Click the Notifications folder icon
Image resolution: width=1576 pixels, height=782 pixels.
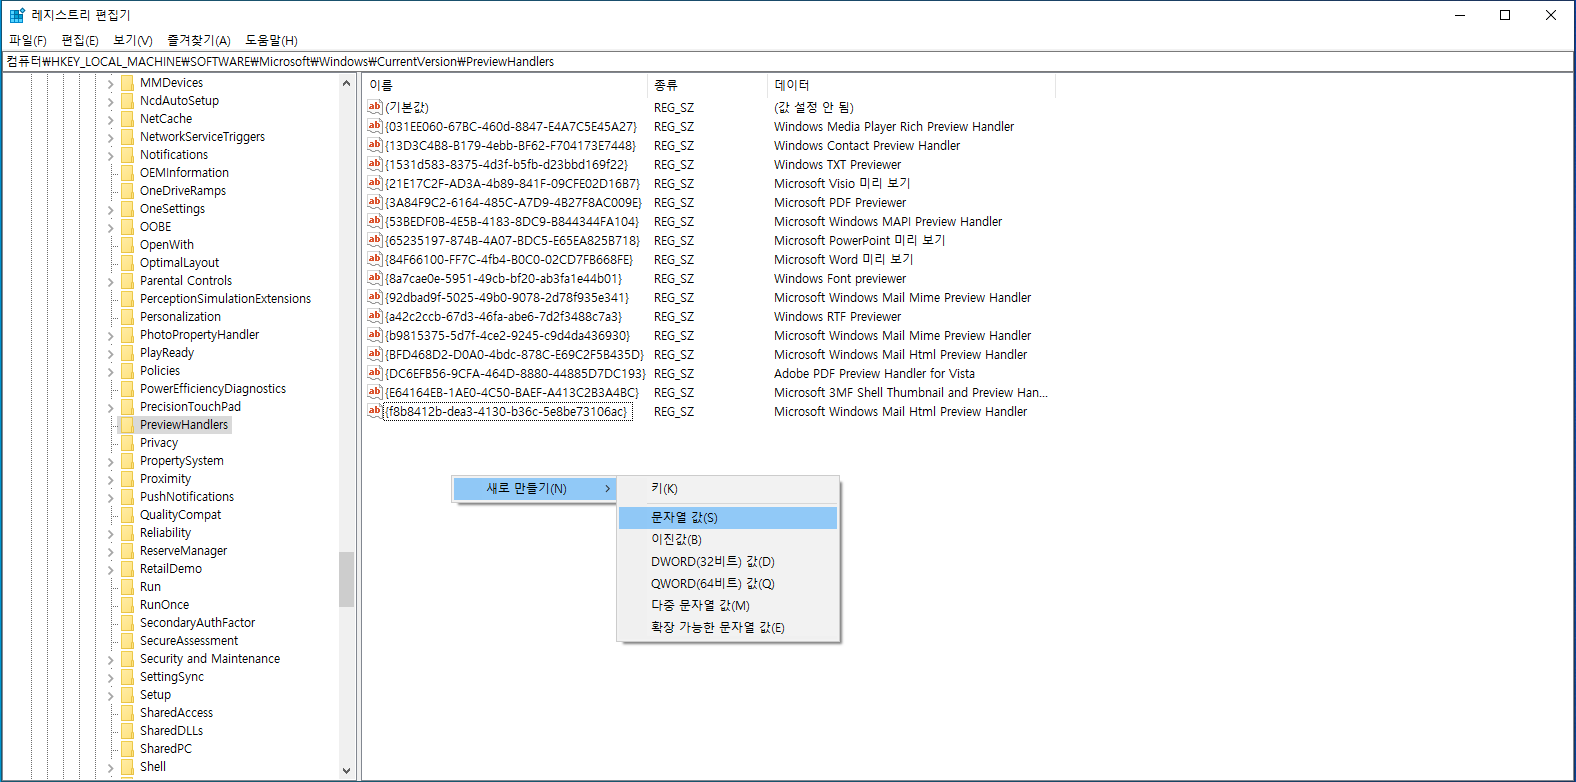(127, 155)
